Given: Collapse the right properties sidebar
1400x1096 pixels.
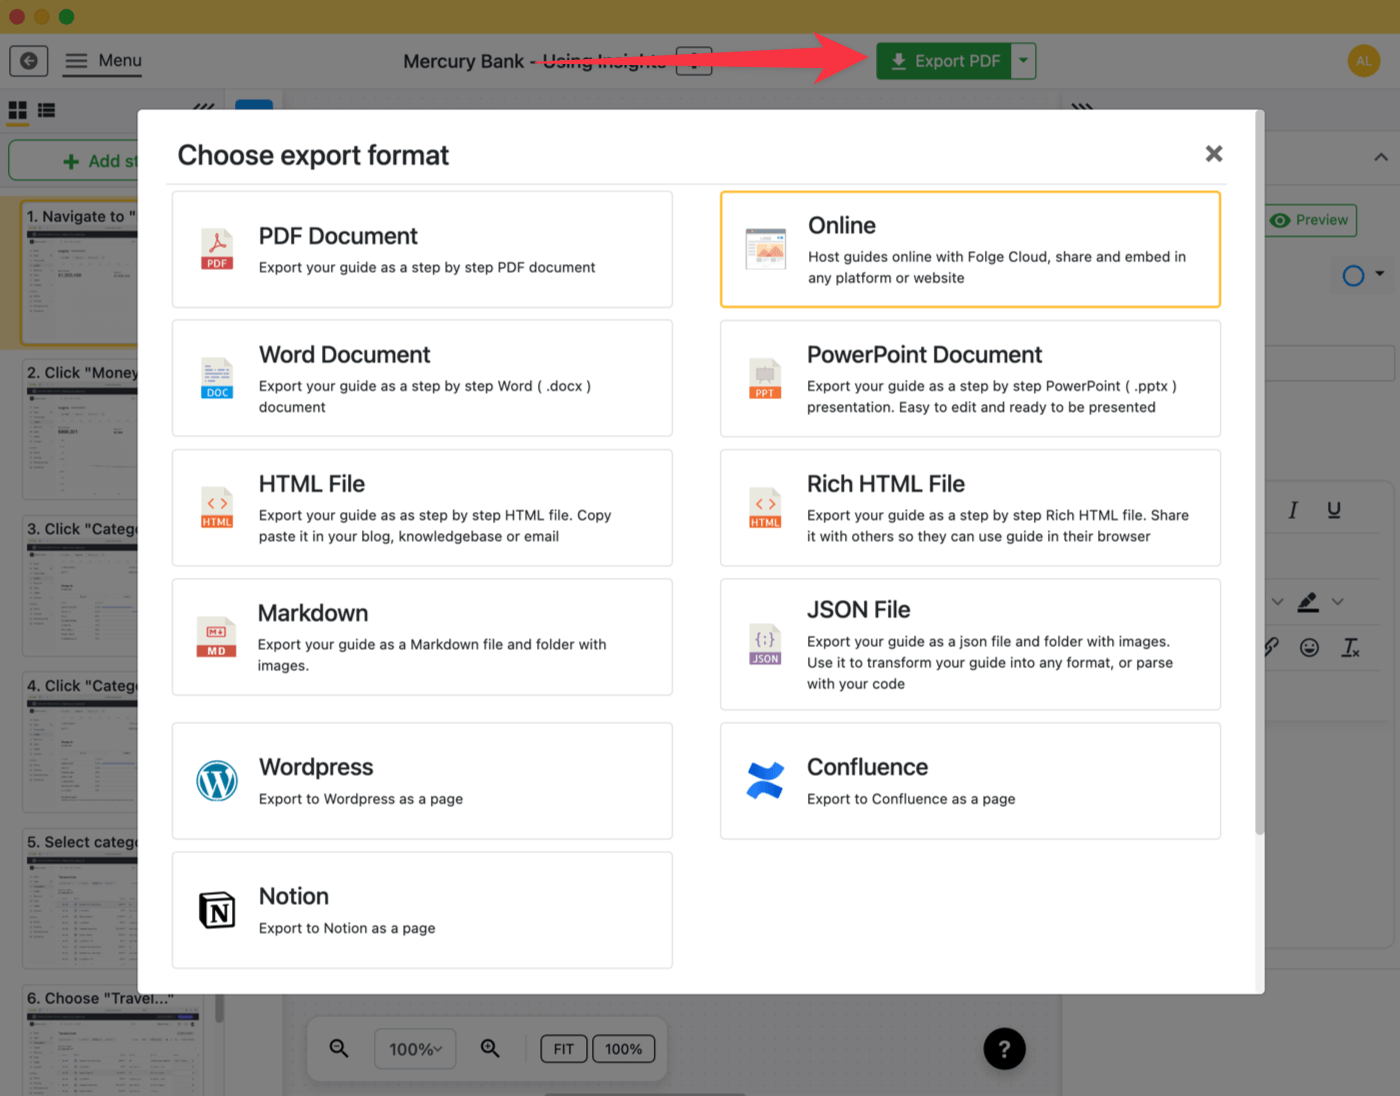Looking at the screenshot, I should pyautogui.click(x=1082, y=105).
